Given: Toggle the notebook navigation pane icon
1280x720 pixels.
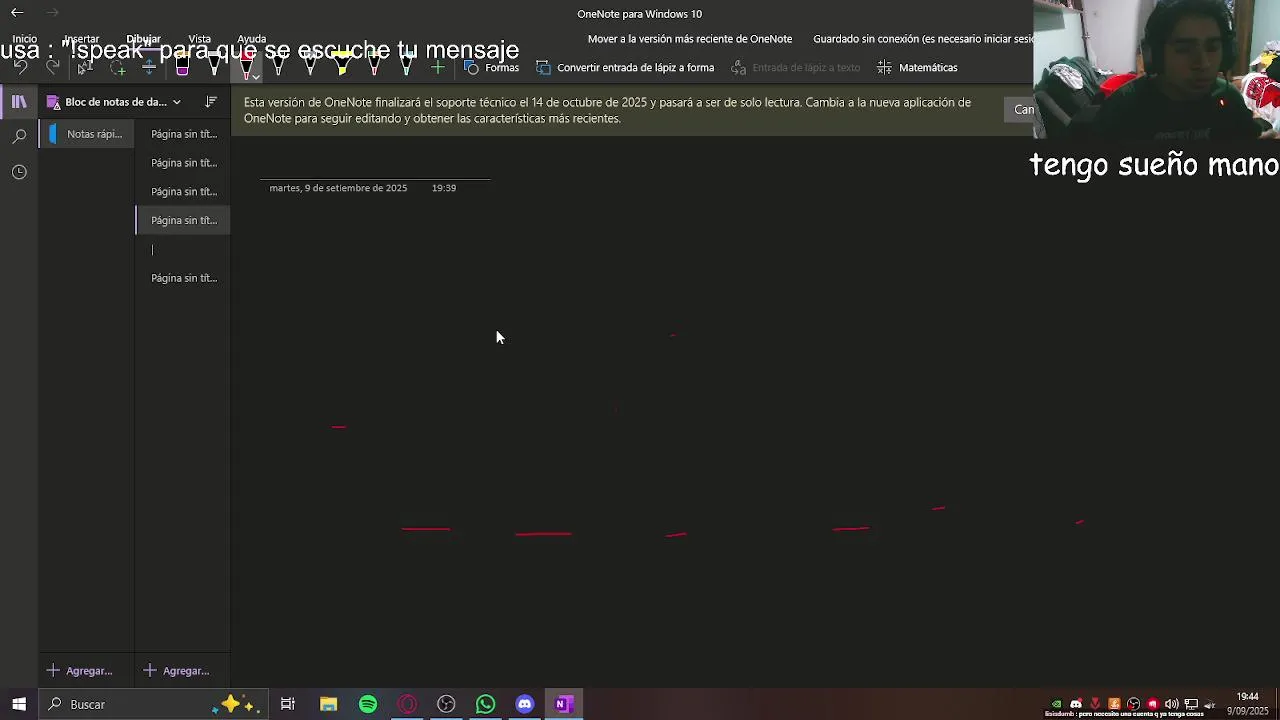Looking at the screenshot, I should [19, 102].
